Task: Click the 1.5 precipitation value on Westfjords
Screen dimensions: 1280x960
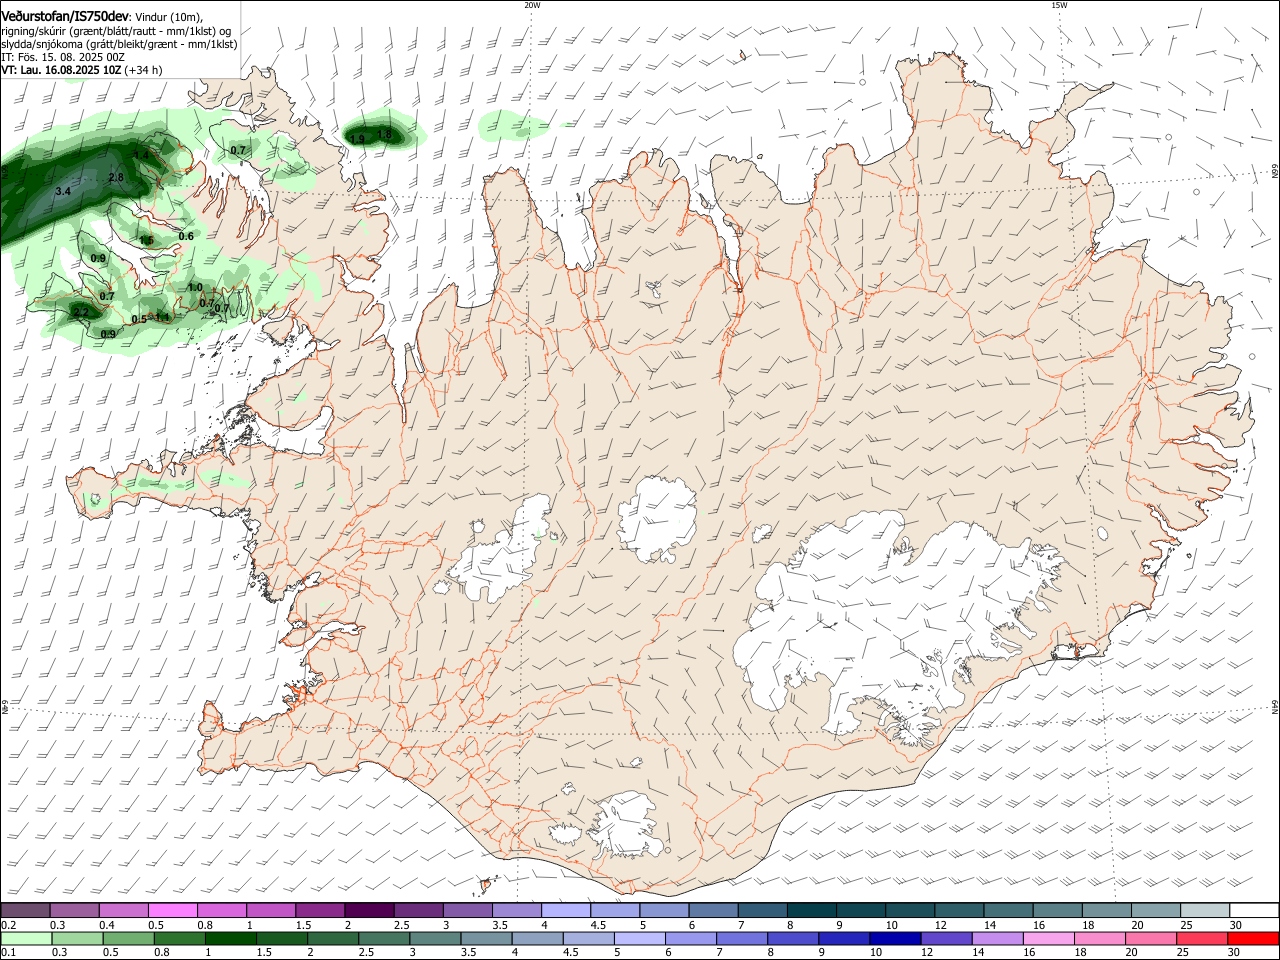Action: 146,240
